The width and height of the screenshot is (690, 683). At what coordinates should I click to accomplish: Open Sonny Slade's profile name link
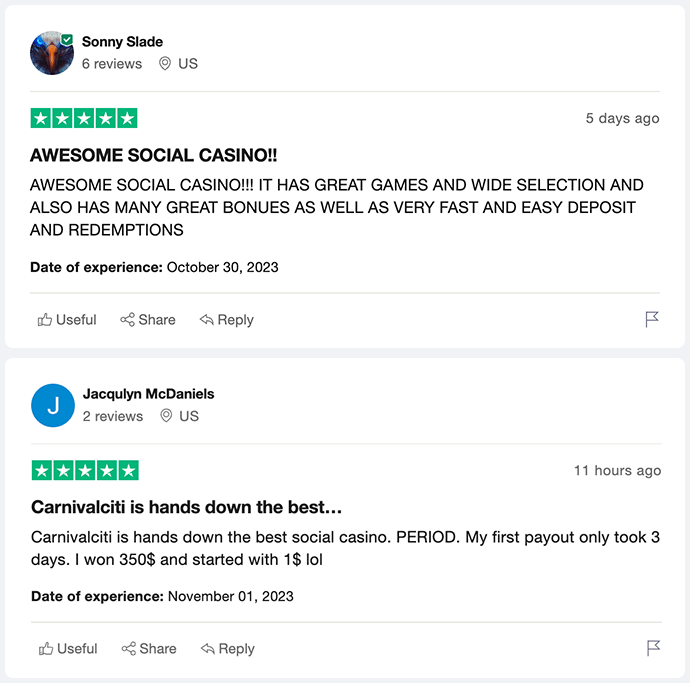(122, 42)
